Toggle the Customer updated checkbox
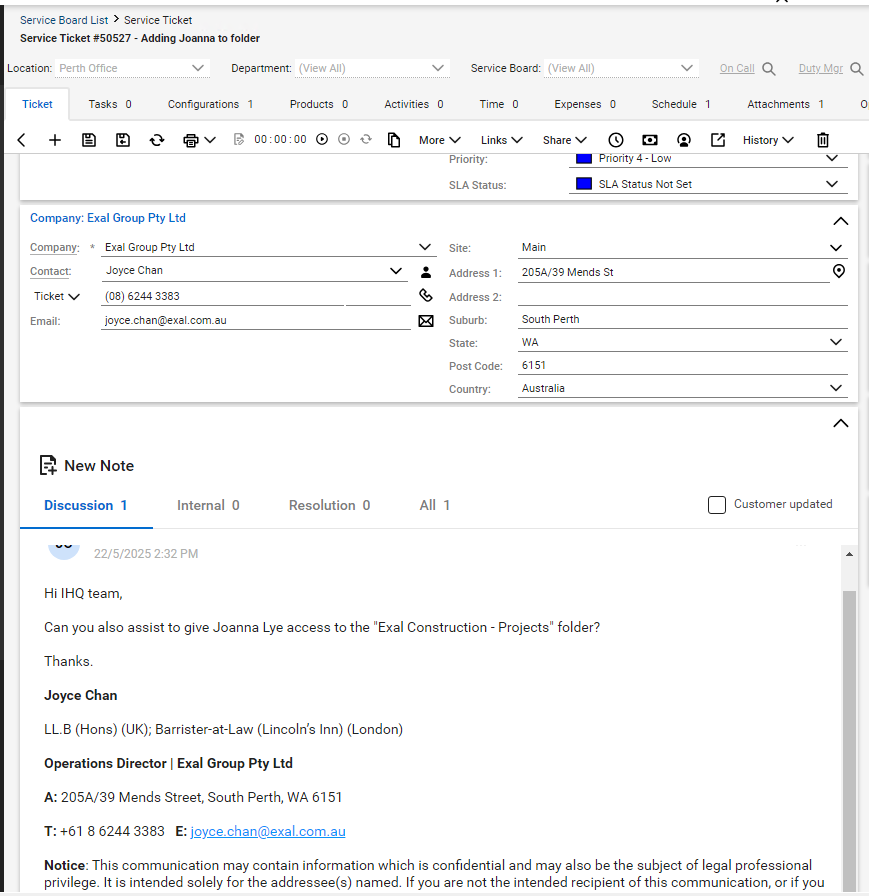The width and height of the screenshot is (869, 896). 716,505
